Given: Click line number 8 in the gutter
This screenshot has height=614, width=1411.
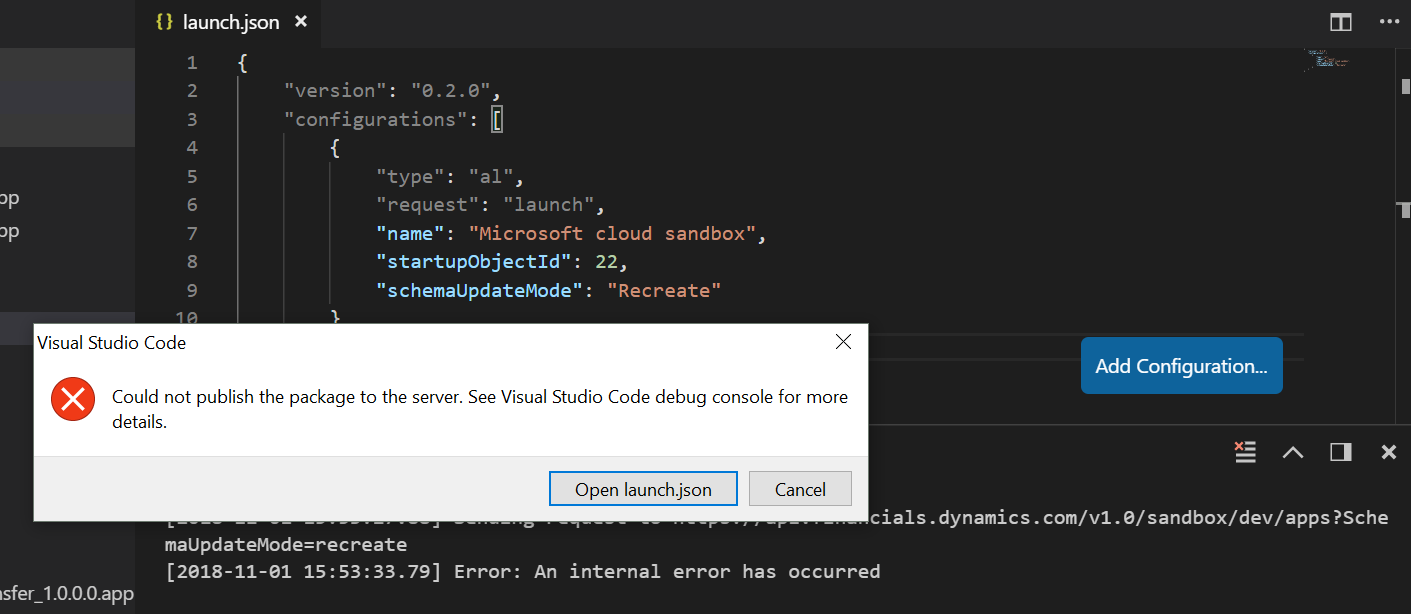Looking at the screenshot, I should tap(191, 261).
